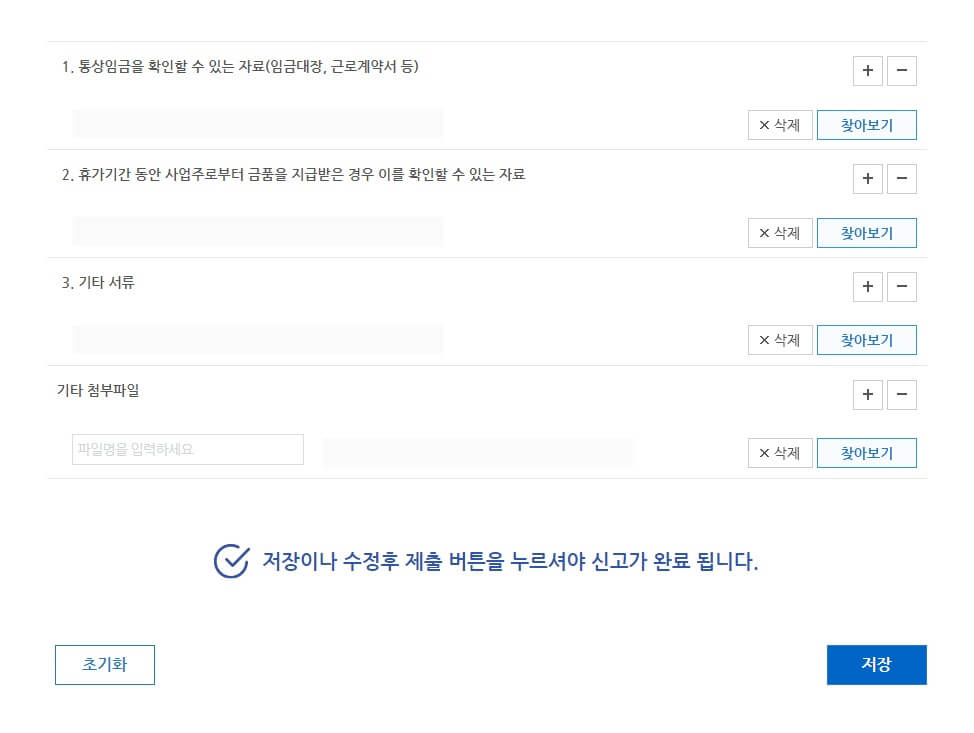Viewport: 974px width, 733px height.
Task: Remove a file row for 휴가기간 금품 자료
Action: [x=901, y=179]
